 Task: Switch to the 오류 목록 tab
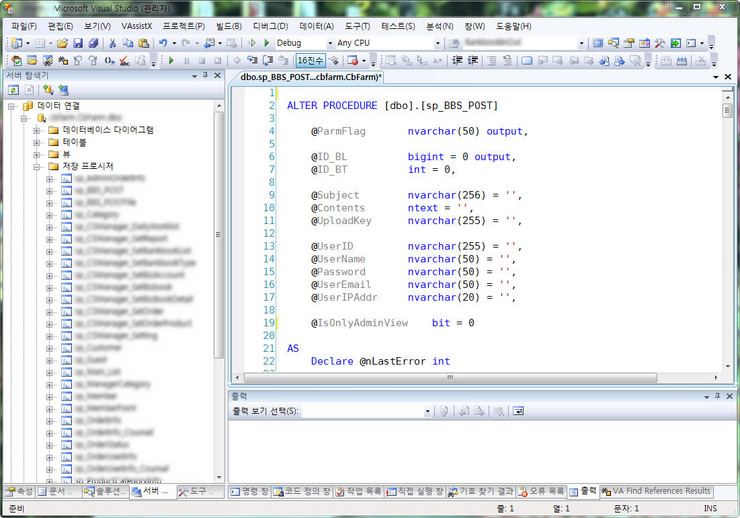pyautogui.click(x=541, y=492)
